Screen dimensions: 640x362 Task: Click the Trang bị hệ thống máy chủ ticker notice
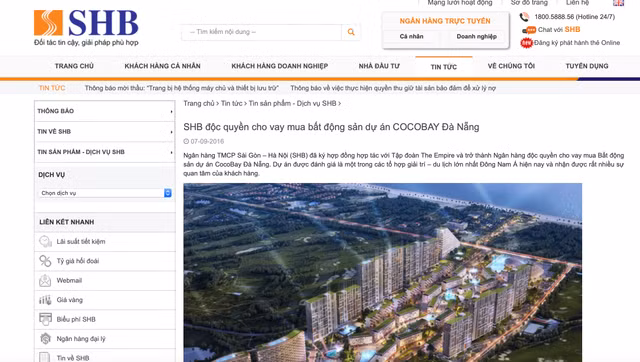[x=182, y=88]
